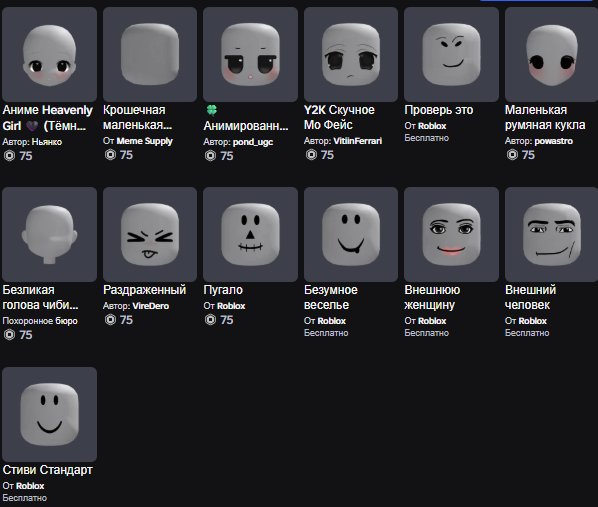Click the Пугало item title
The width and height of the screenshot is (598, 507).
tap(223, 290)
